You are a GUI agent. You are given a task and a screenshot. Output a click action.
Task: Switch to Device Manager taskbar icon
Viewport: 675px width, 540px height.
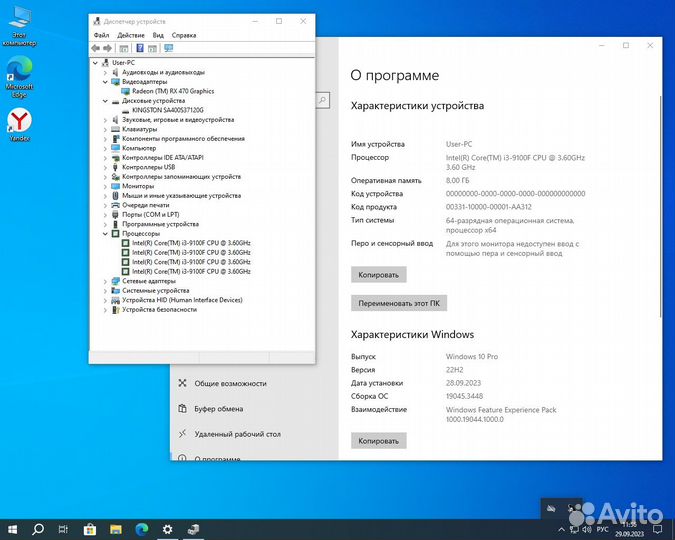click(193, 529)
